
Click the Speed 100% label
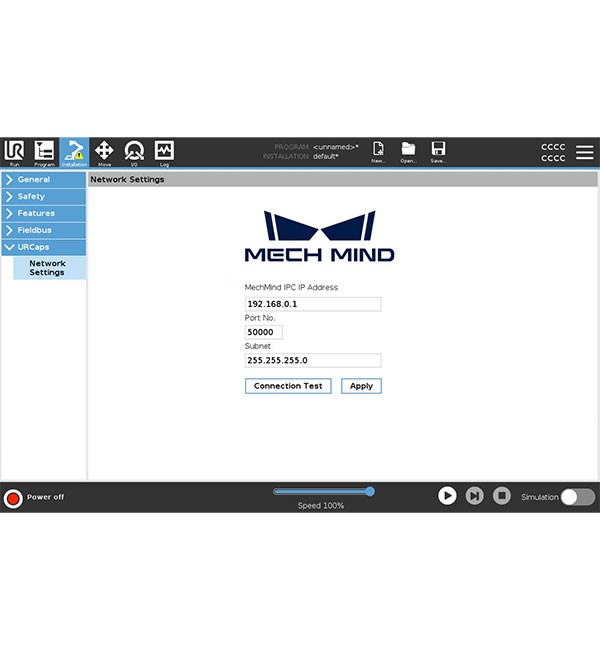[321, 506]
